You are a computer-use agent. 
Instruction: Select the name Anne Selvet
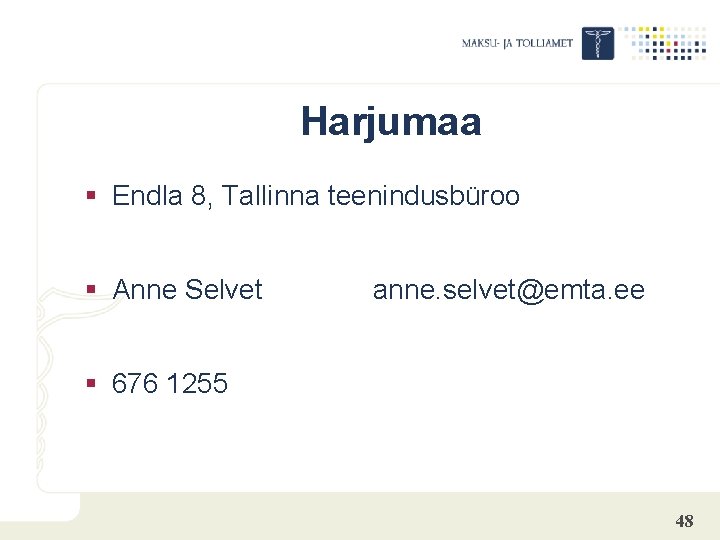(187, 289)
